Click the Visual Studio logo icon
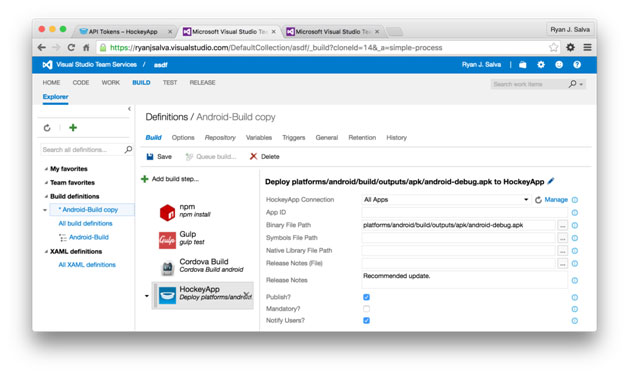Image resolution: width=628 pixels, height=376 pixels. (47, 64)
